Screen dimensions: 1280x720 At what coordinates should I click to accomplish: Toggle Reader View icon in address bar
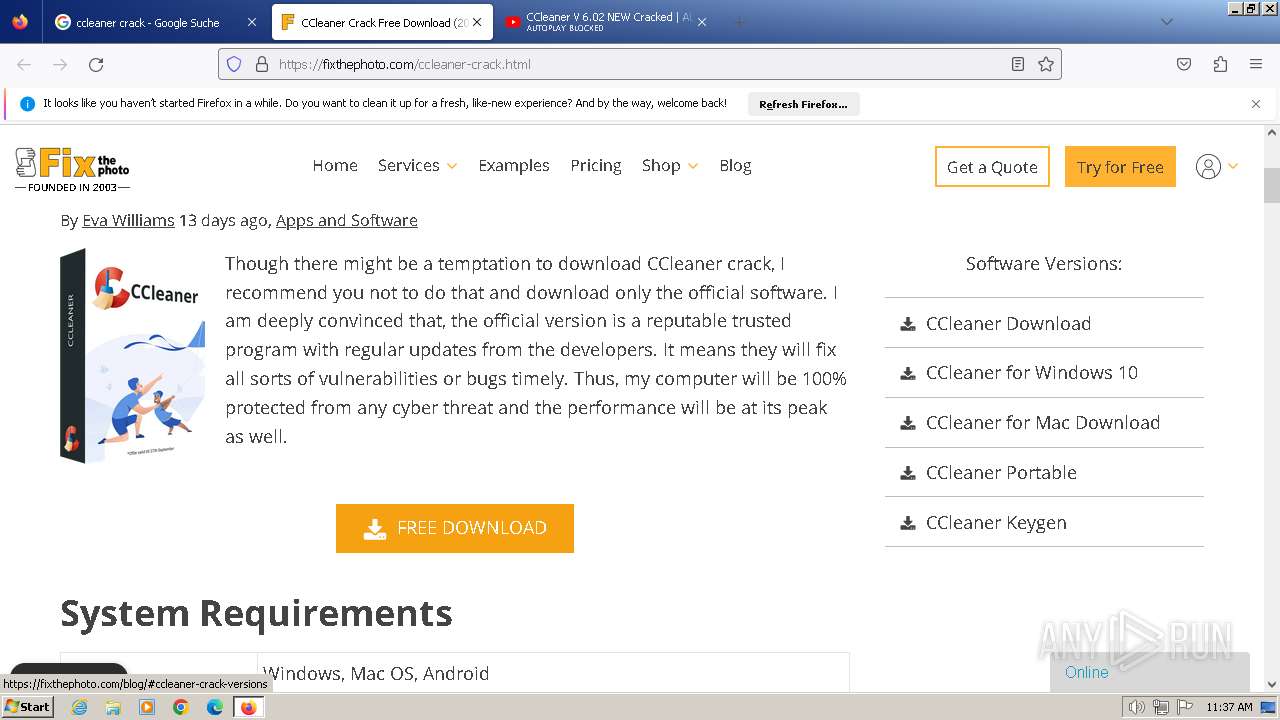click(1018, 64)
